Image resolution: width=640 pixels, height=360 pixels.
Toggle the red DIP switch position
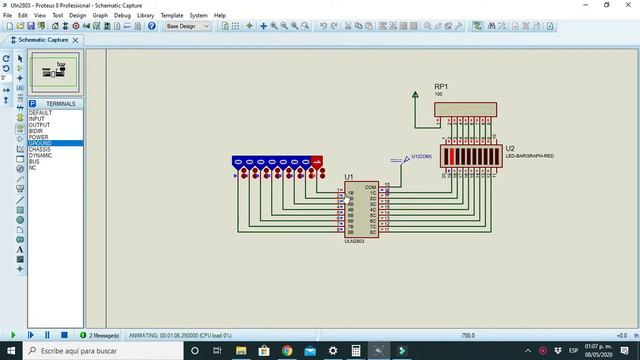[x=317, y=162]
